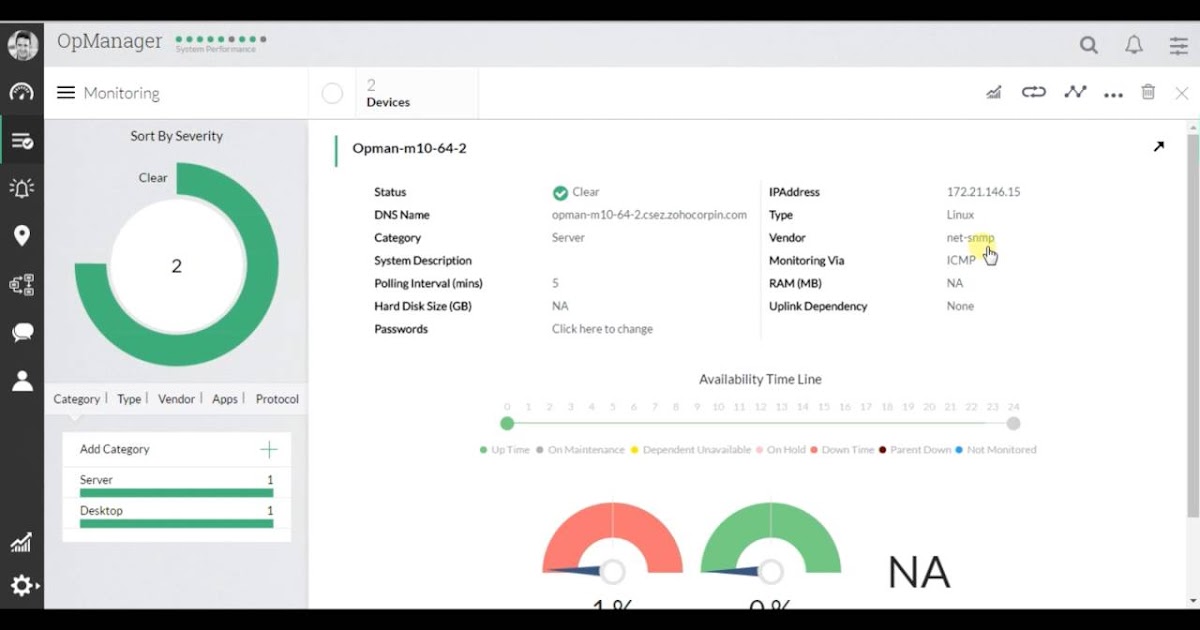Click the OpManager logo title
Screen dimensions: 1200x630
(109, 42)
